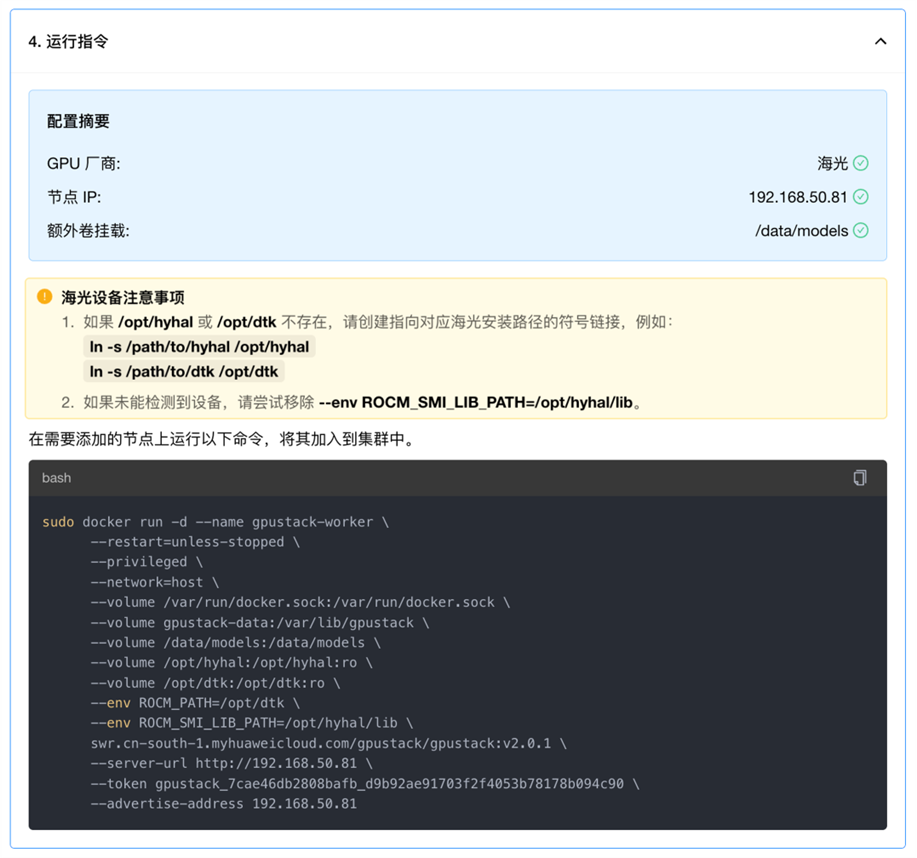Viewport: 917px width, 858px height.
Task: Click the green check beside 海光
Action: pos(860,163)
